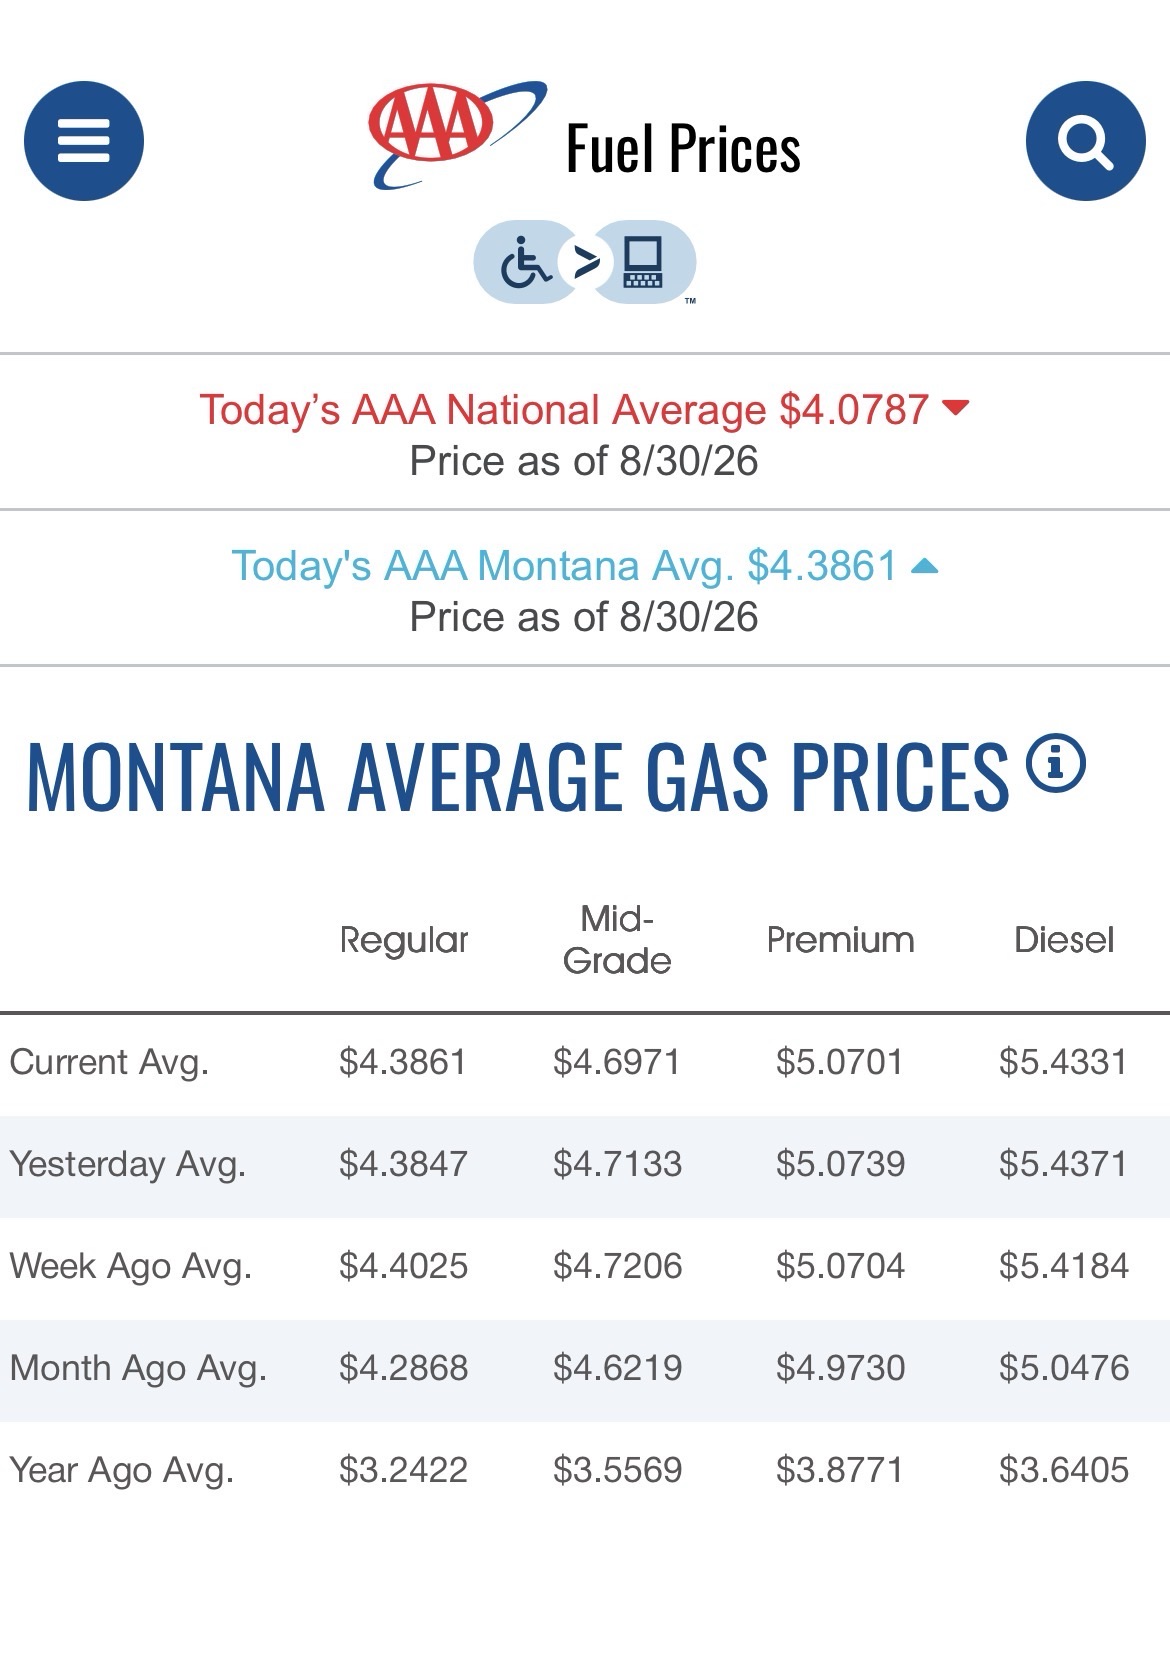The image size is (1170, 1664).
Task: Open Today's AAA National Average link
Action: (x=564, y=409)
